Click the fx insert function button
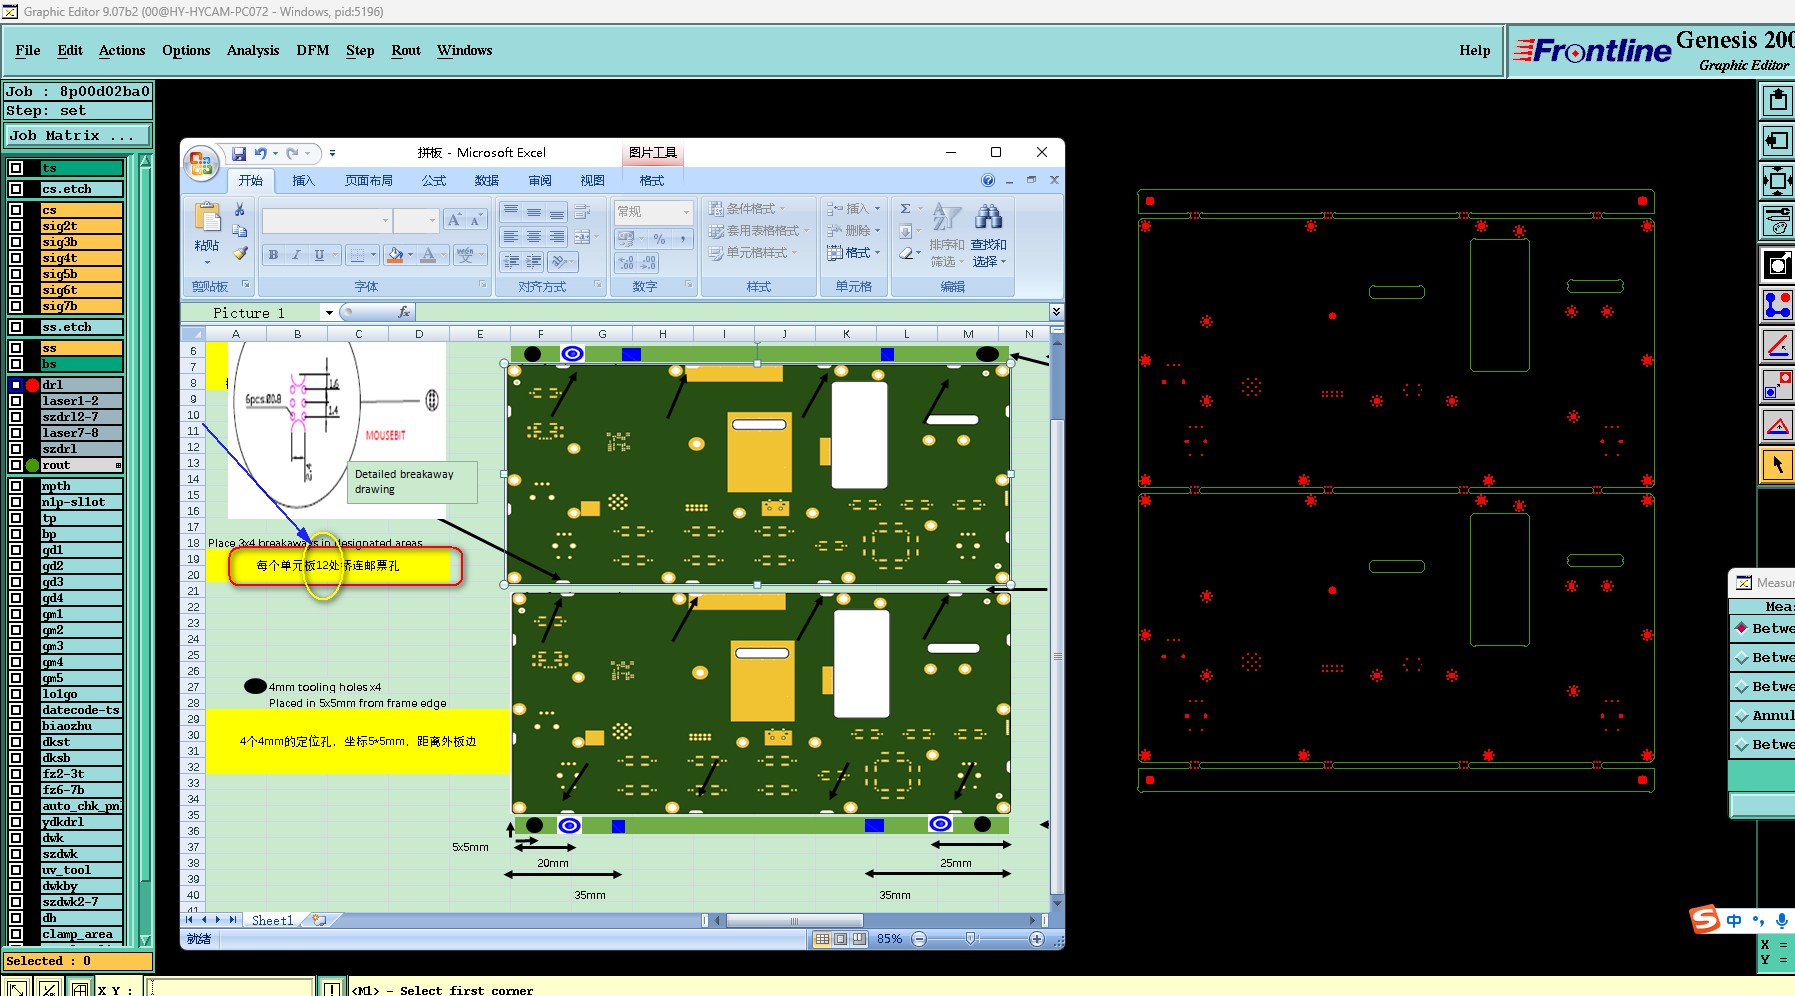This screenshot has width=1795, height=996. coord(404,312)
